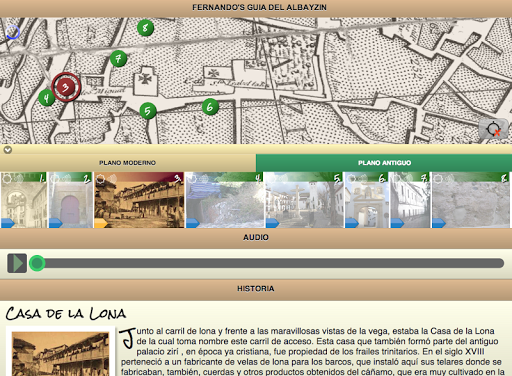Open thumbnail 6 gateway photo
Image resolution: width=512 pixels, height=376 pixels.
pos(366,200)
